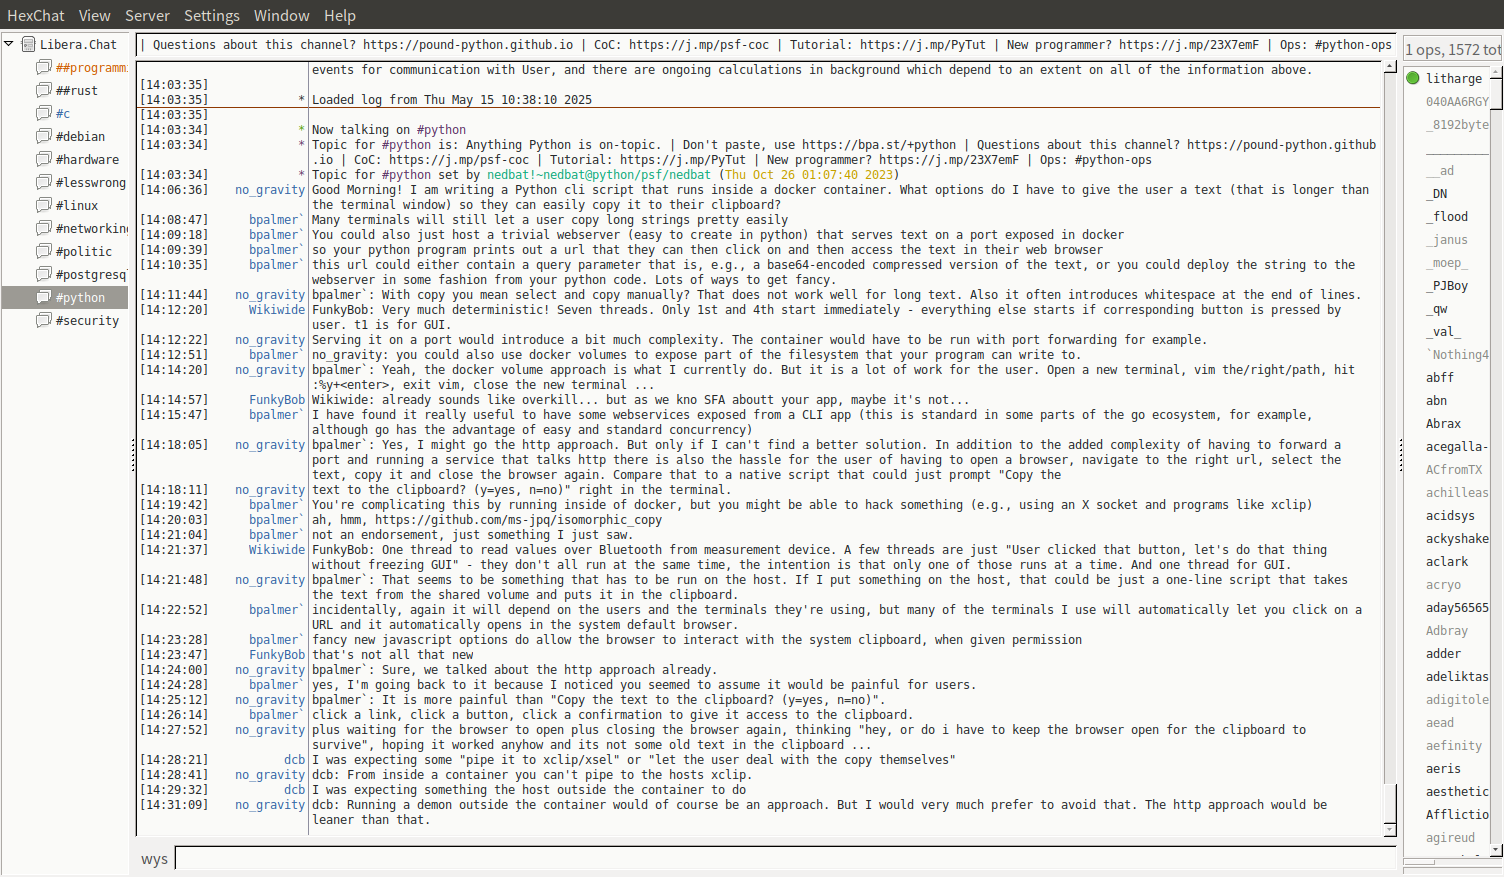
Task: Select user Adbray in the user list
Action: 1447,630
